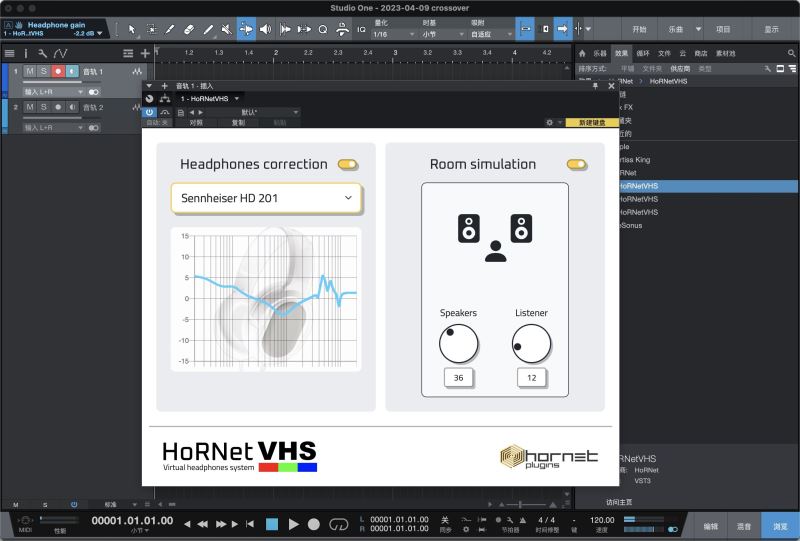
Task: Disarm record on track 1
Action: tap(58, 71)
